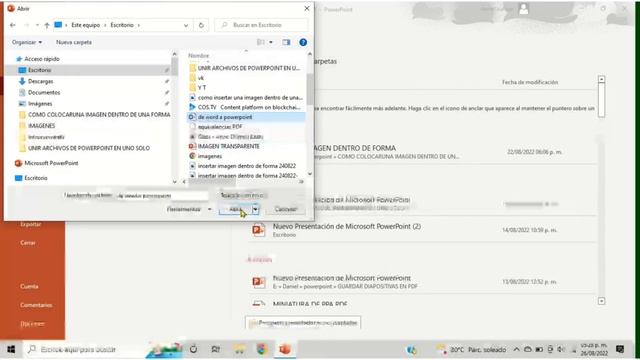This screenshot has width=640, height=360.
Task: Open Organizar dropdown menu
Action: 27,42
